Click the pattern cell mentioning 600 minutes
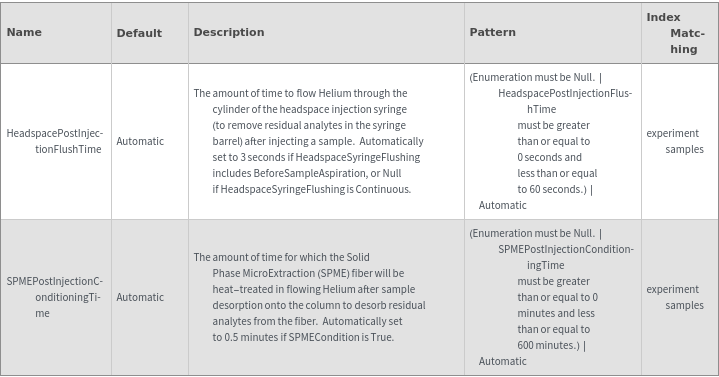719x377 pixels. 552,297
